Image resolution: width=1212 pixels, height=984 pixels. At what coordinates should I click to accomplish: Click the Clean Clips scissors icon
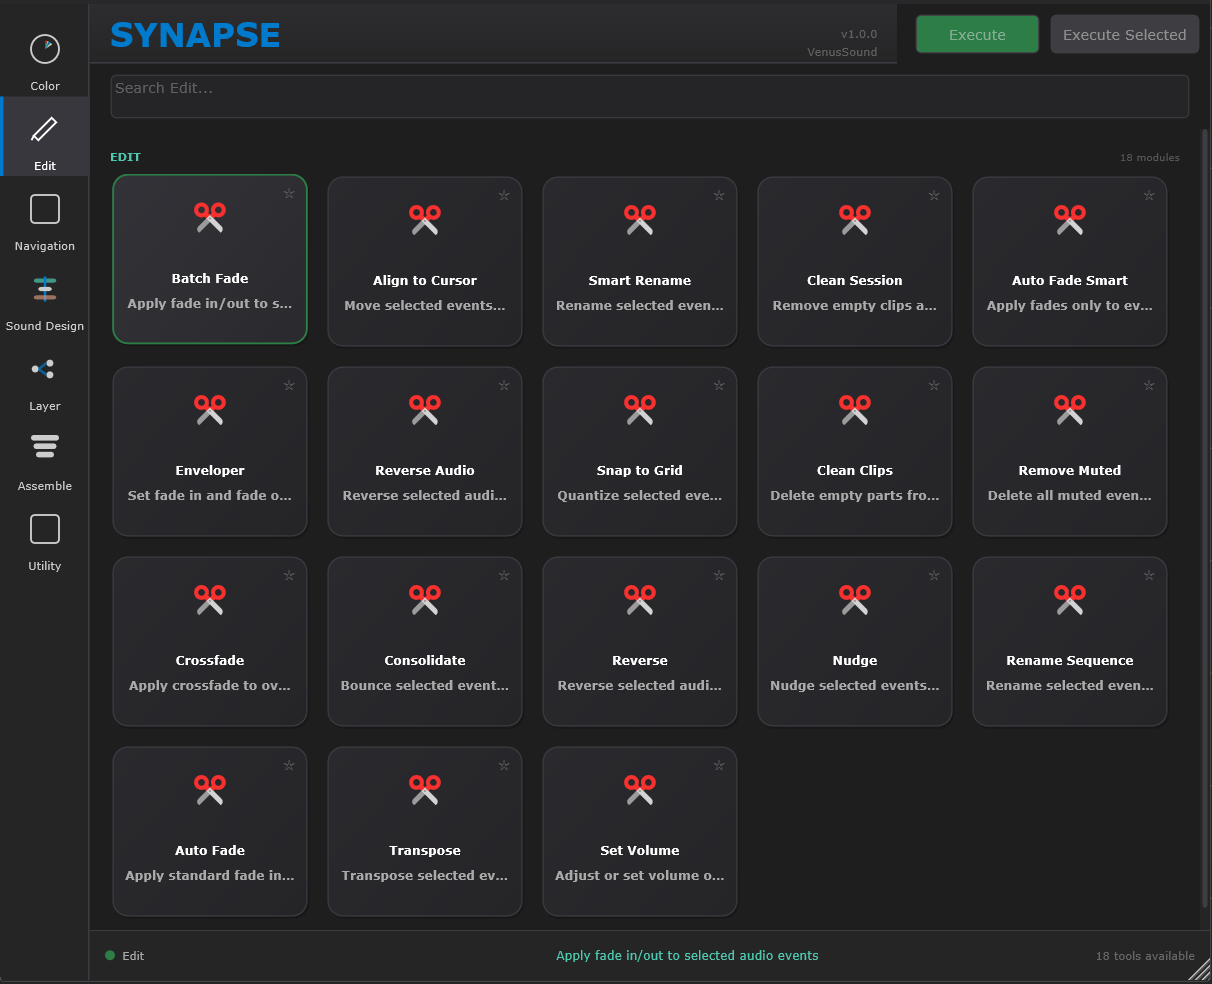click(855, 409)
